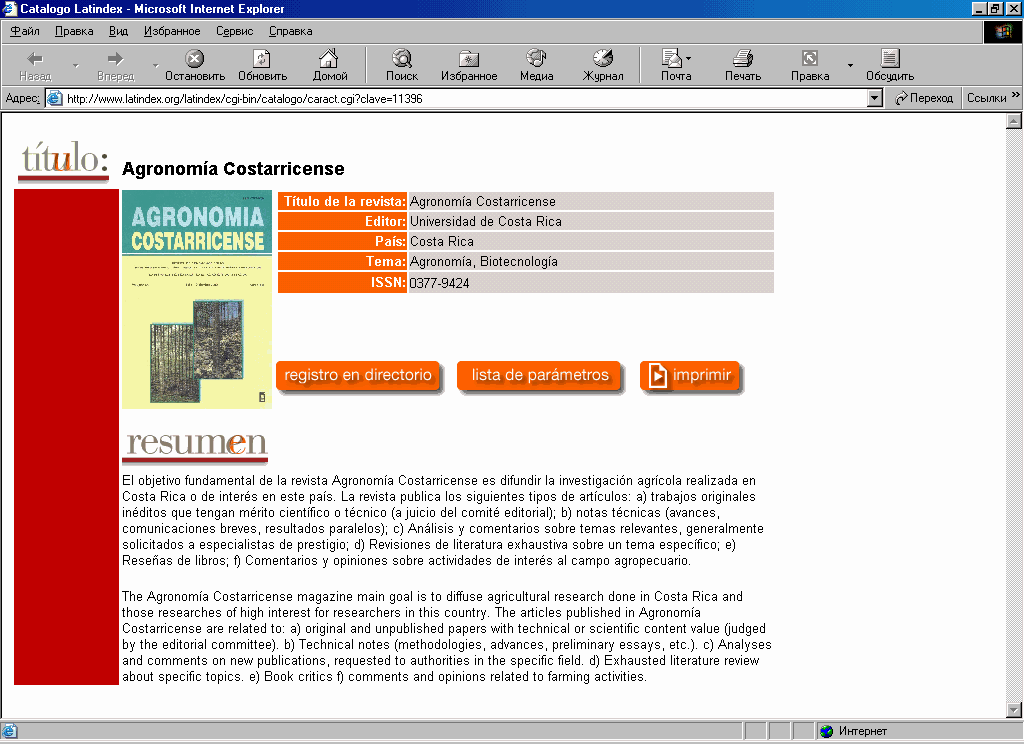Open the Файл menu
This screenshot has height=744, width=1024.
(x=25, y=31)
